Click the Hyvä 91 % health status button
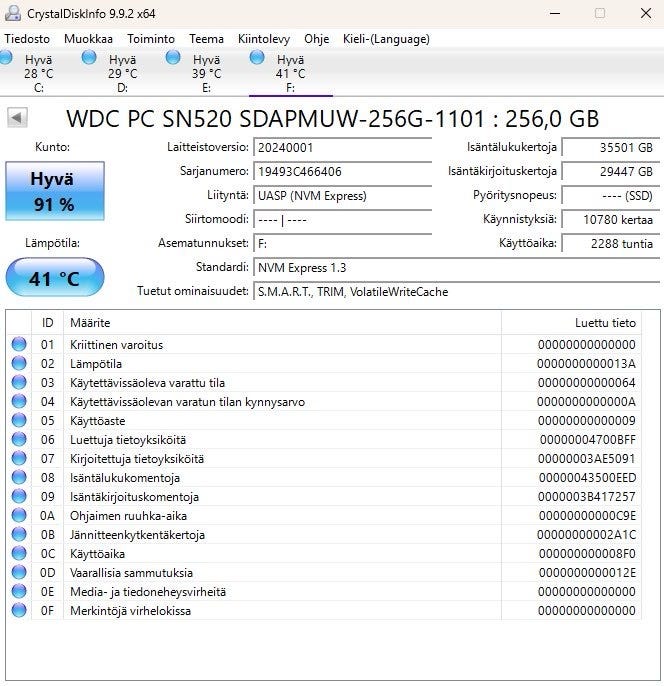This screenshot has width=664, height=686. click(x=55, y=191)
